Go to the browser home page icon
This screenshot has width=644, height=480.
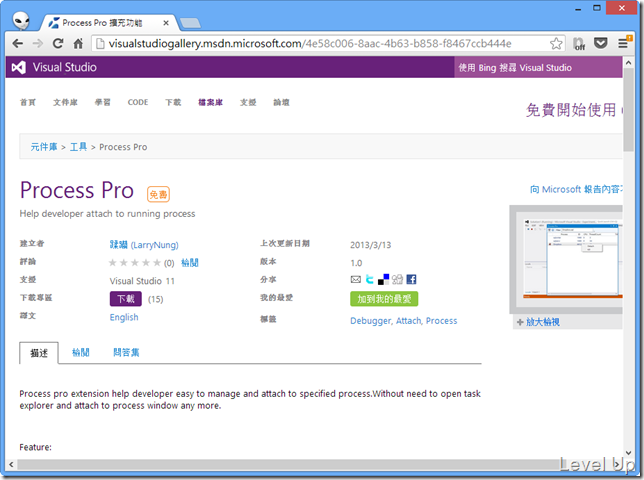[78, 43]
